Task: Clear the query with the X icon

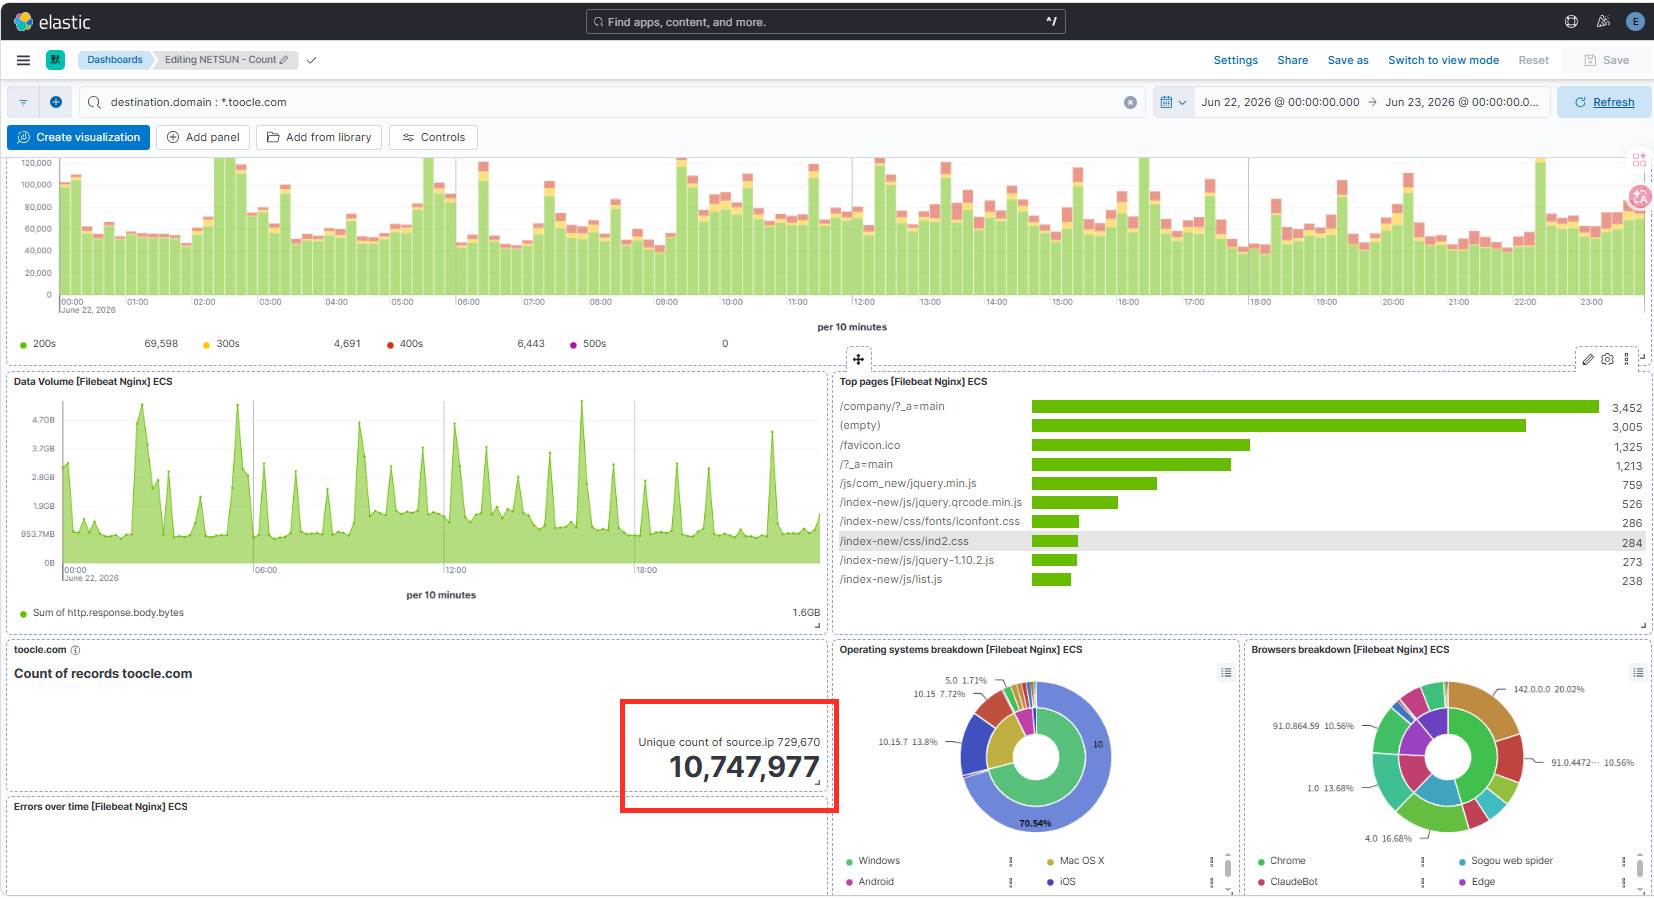Action: click(1130, 102)
